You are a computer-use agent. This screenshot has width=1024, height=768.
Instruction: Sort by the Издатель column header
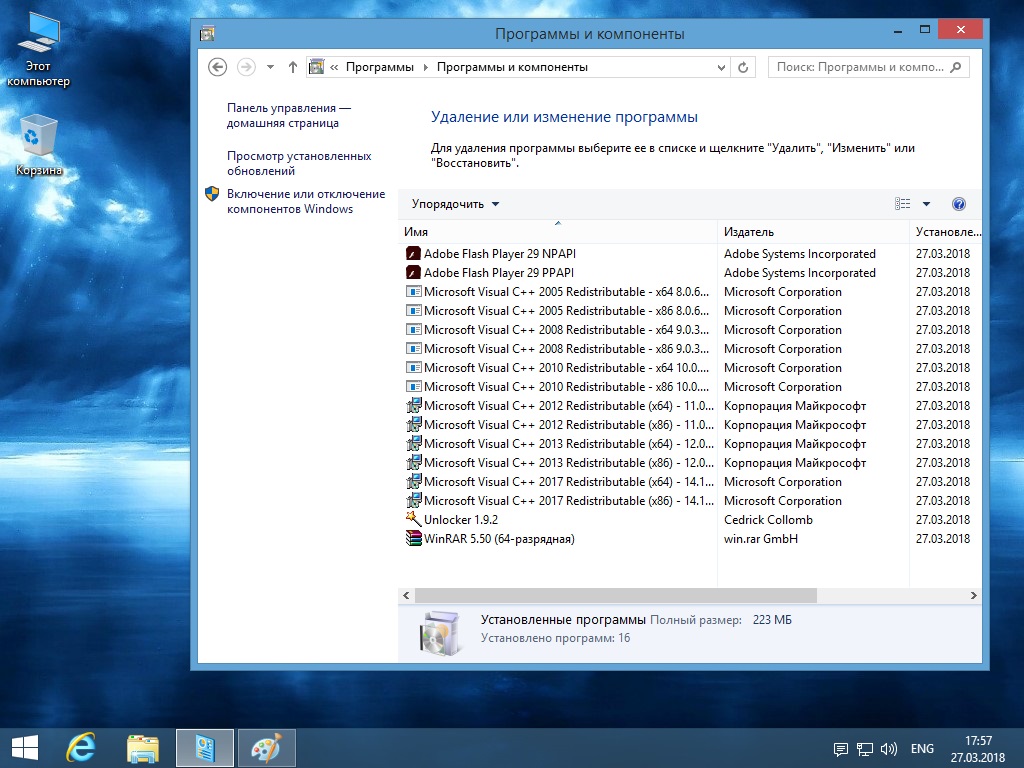pos(813,232)
